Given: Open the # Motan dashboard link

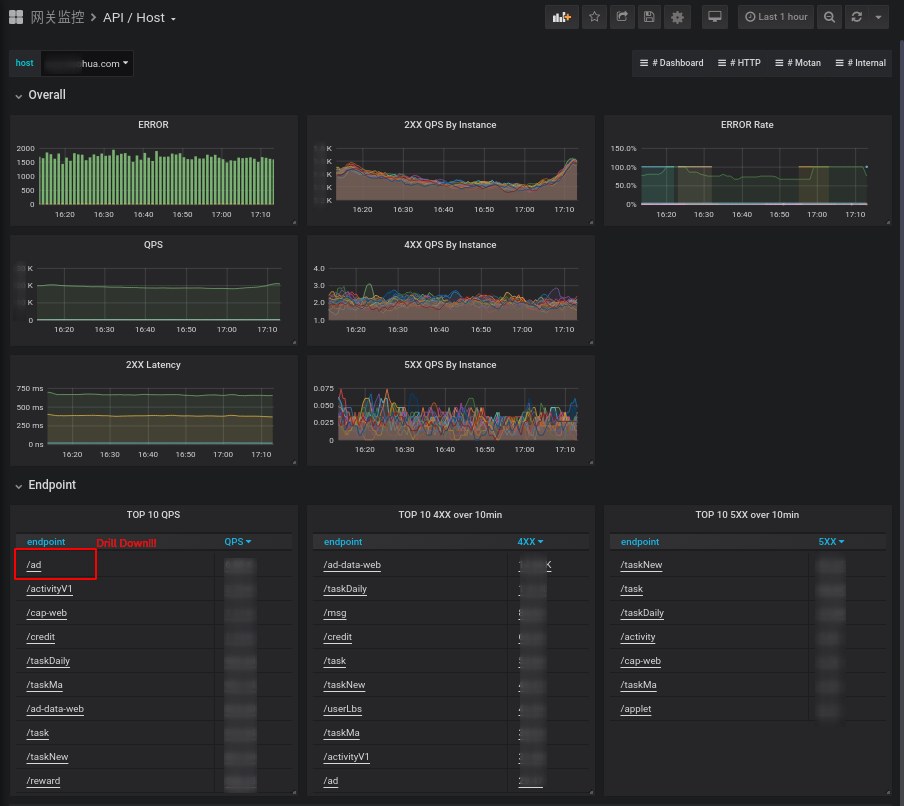Looking at the screenshot, I should click(x=799, y=63).
